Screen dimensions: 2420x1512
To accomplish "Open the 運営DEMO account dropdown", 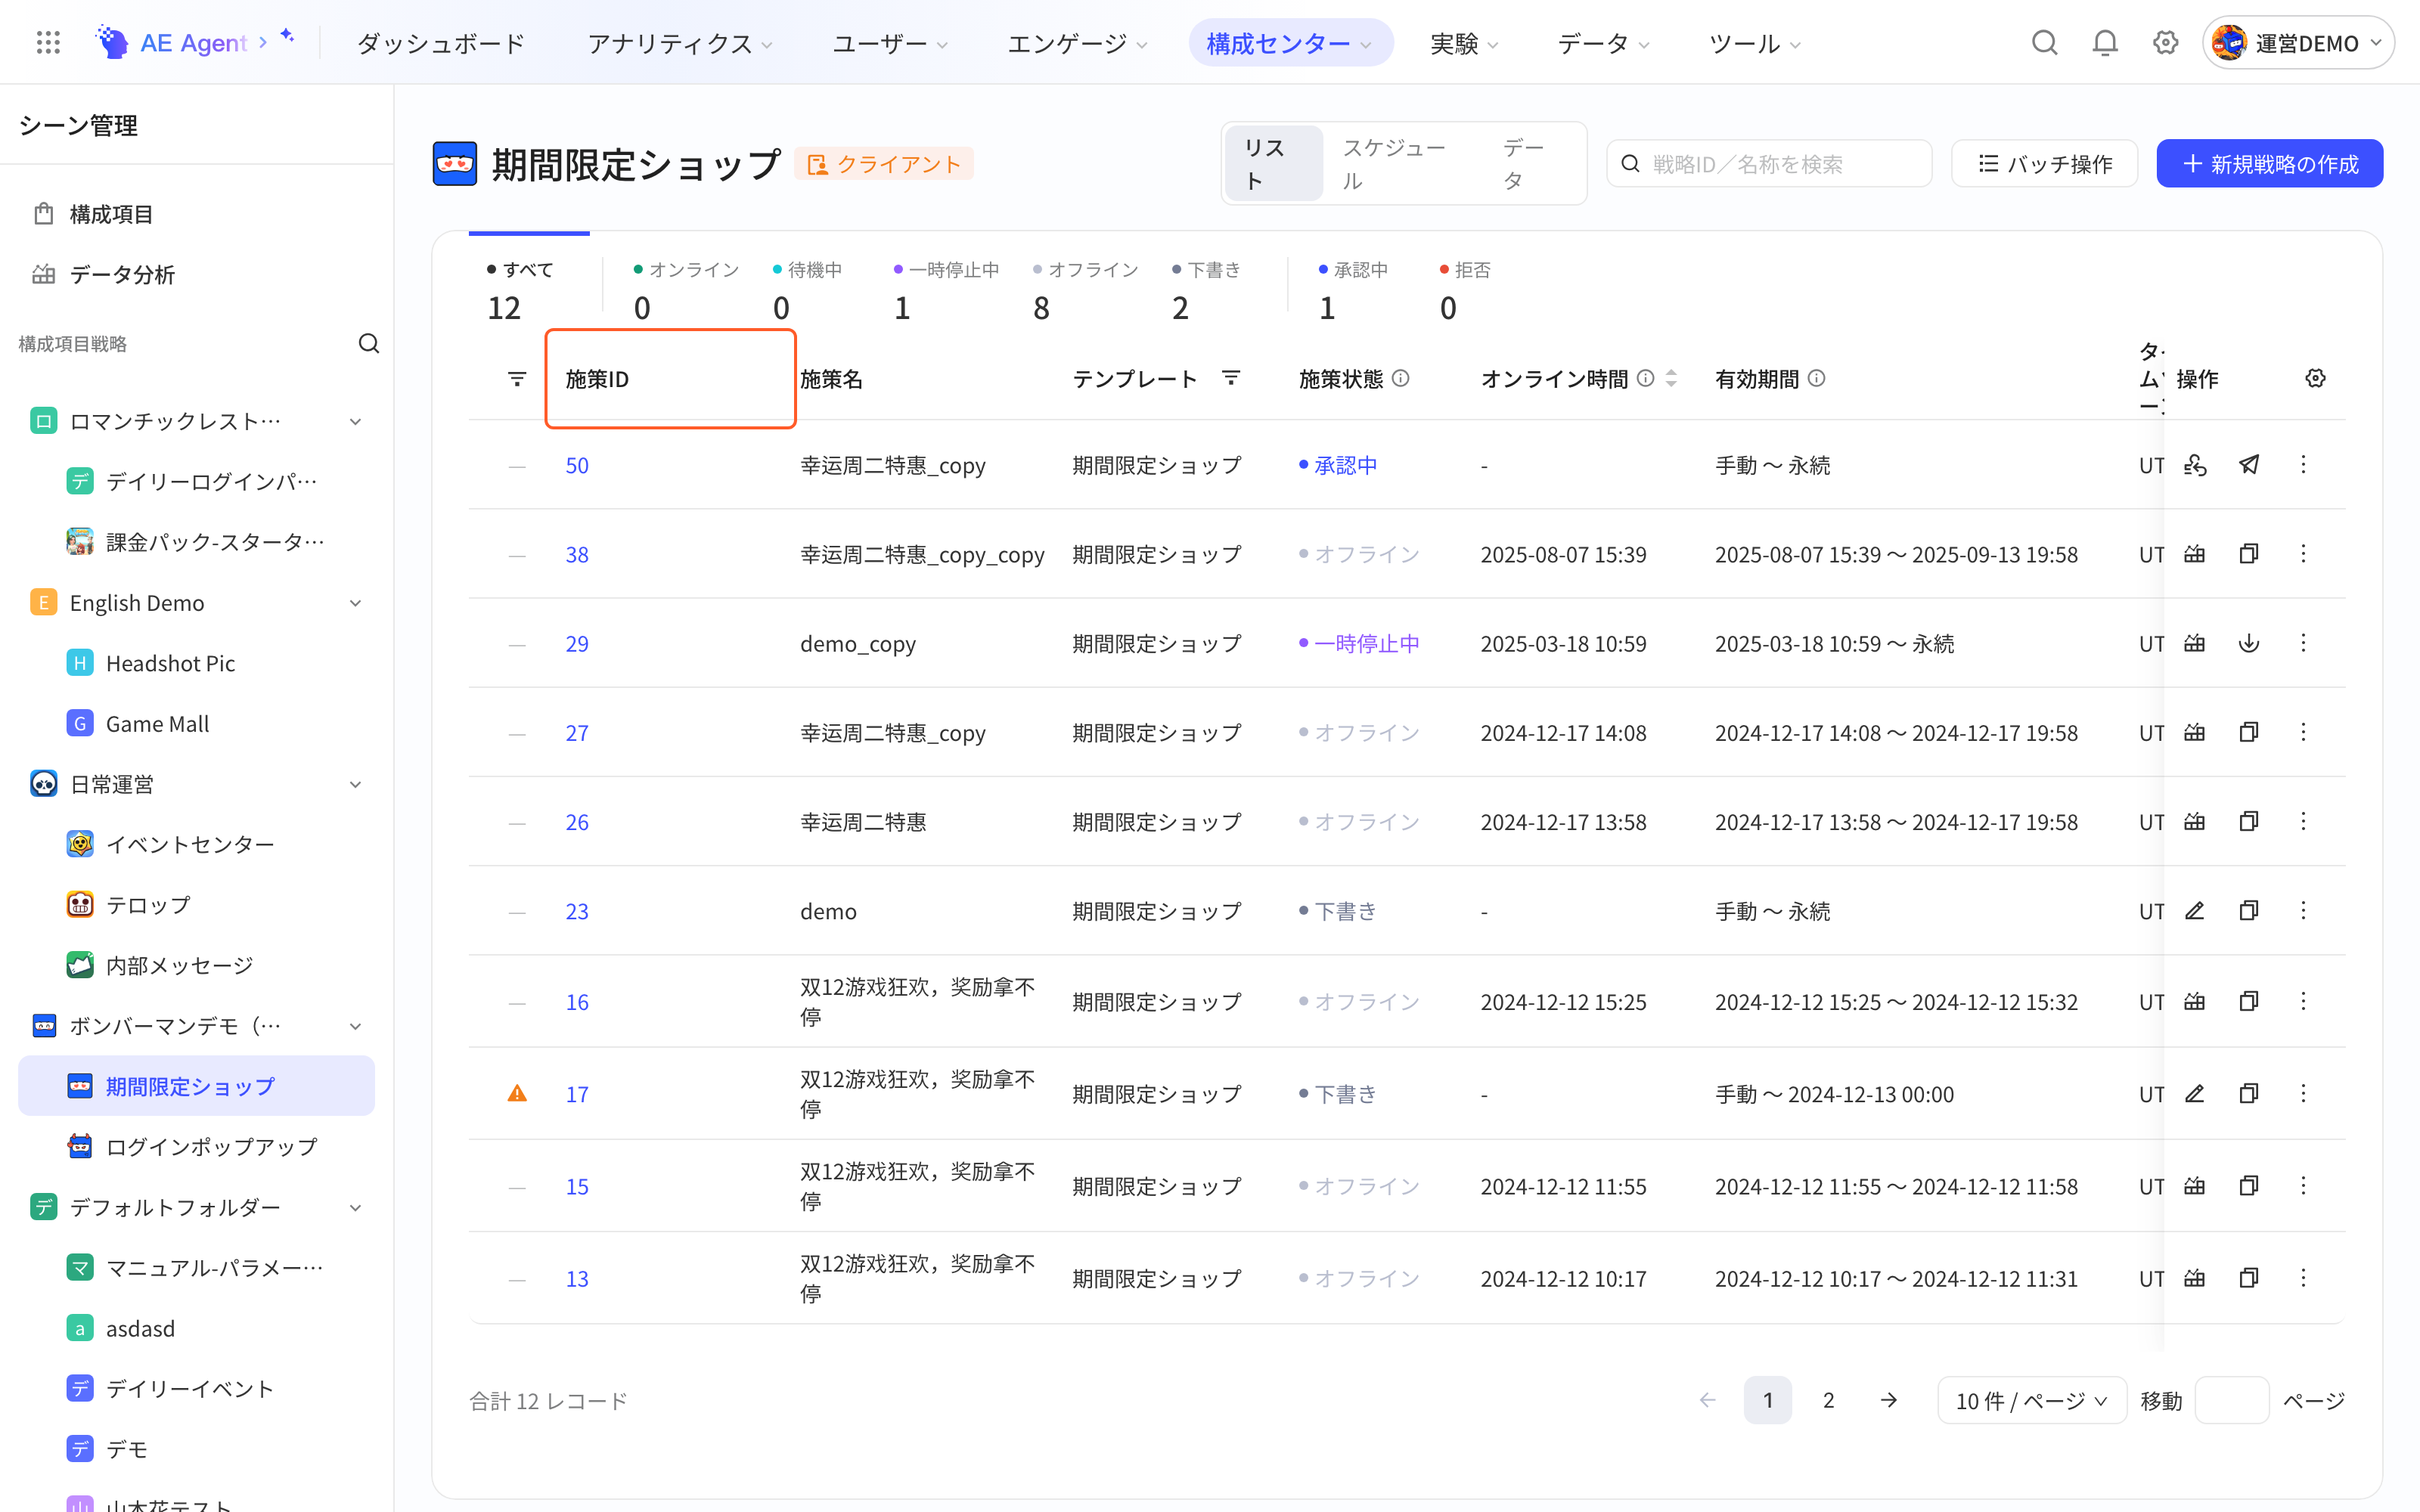I will pyautogui.click(x=2298, y=43).
